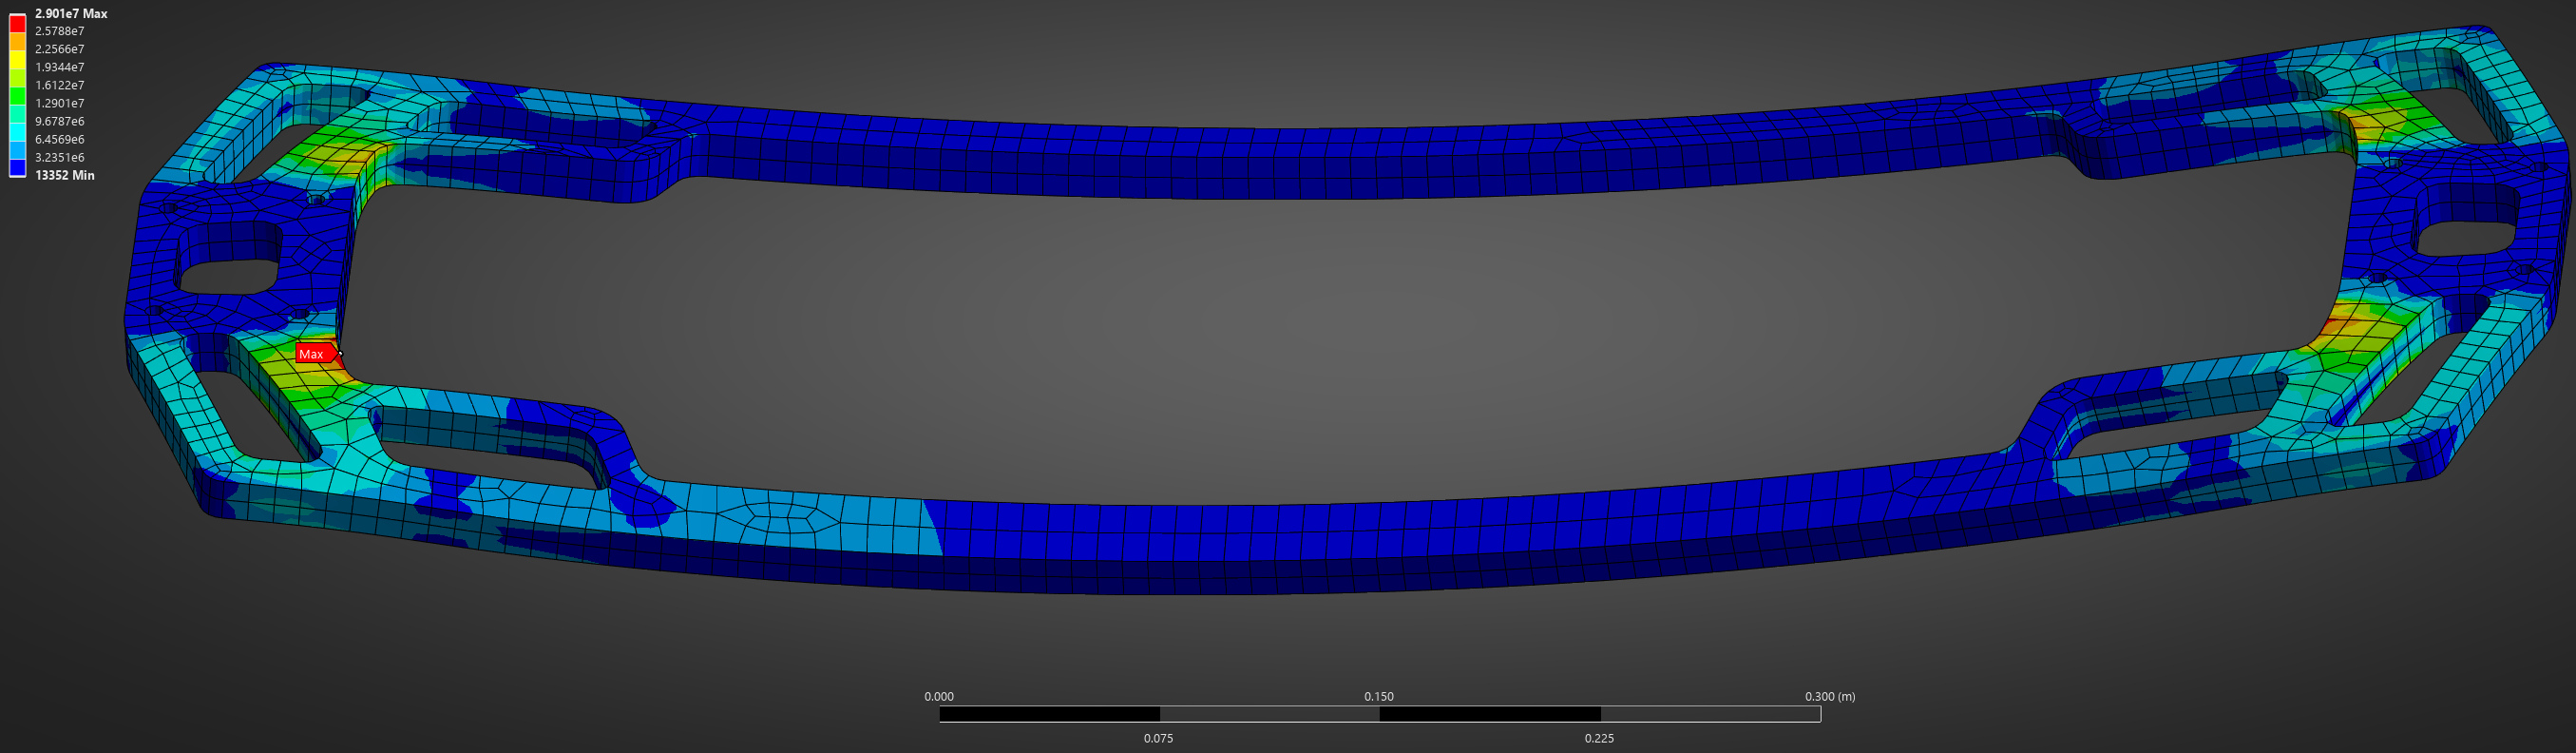Select the red band in the stress legend

coord(18,23)
